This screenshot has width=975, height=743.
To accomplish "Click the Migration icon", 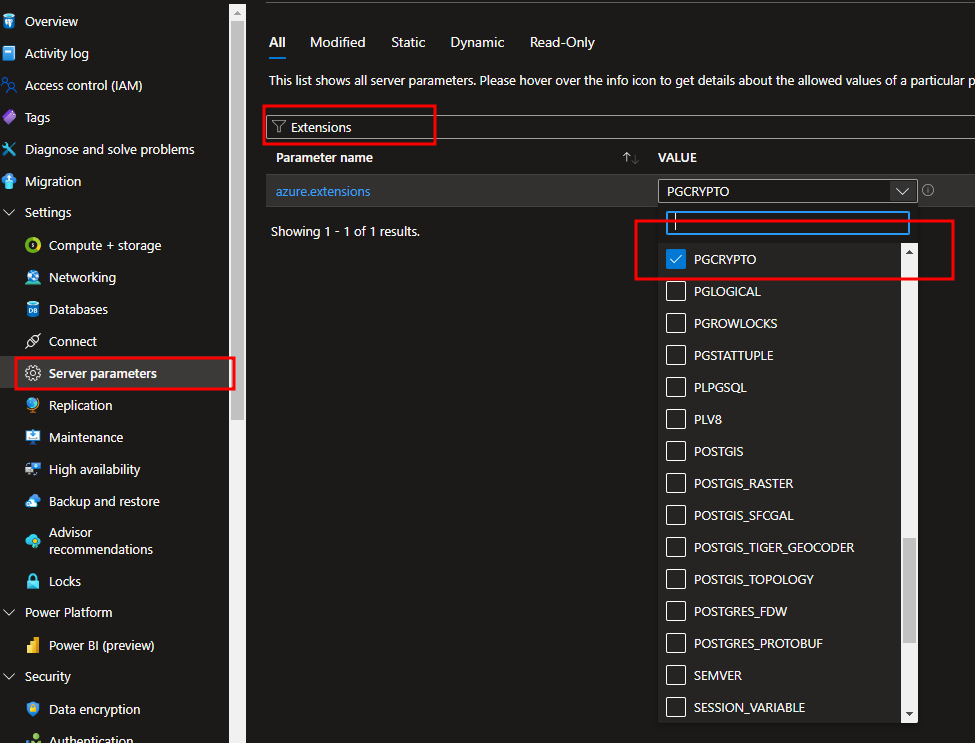I will click(x=9, y=181).
